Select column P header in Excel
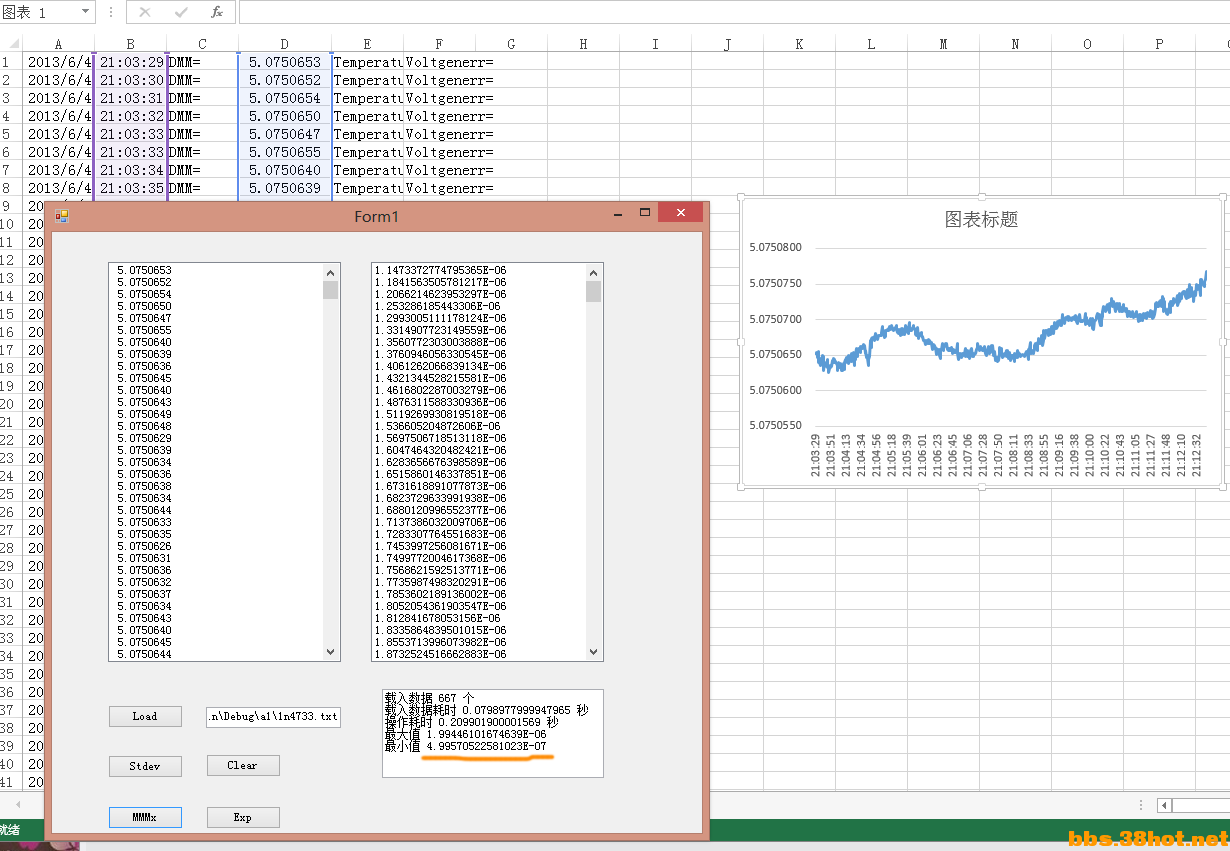 click(x=1159, y=44)
